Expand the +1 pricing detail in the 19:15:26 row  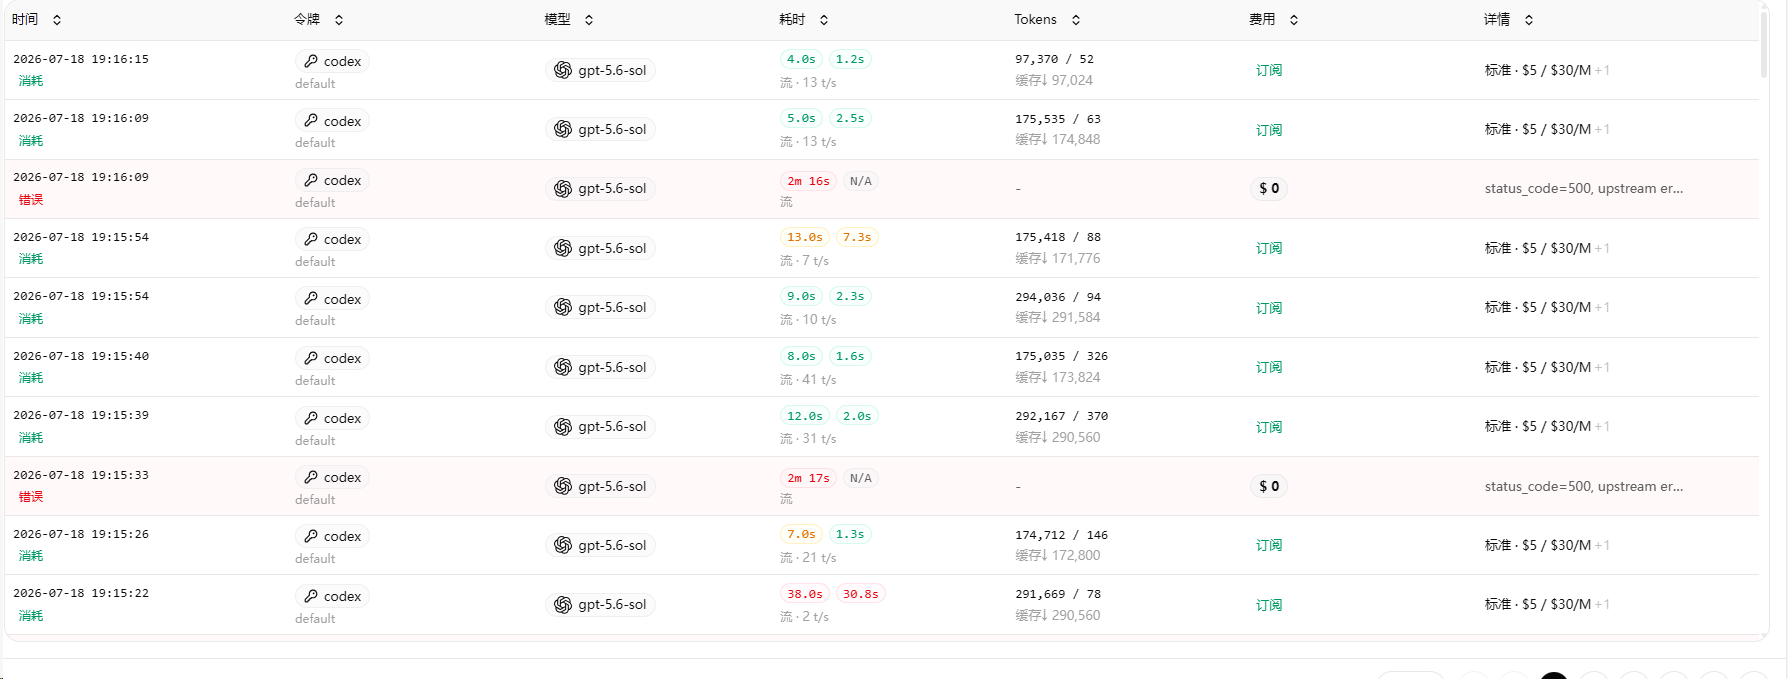pos(1602,545)
